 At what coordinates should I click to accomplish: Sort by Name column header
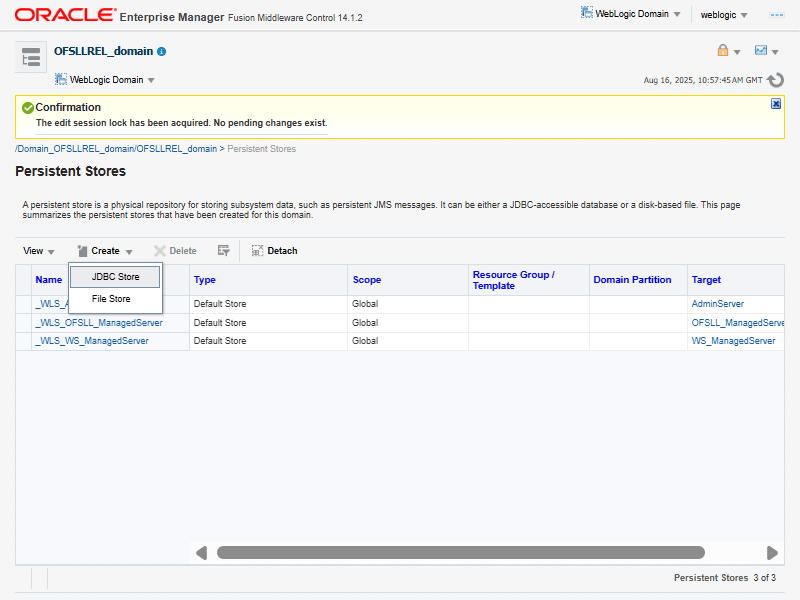click(49, 280)
